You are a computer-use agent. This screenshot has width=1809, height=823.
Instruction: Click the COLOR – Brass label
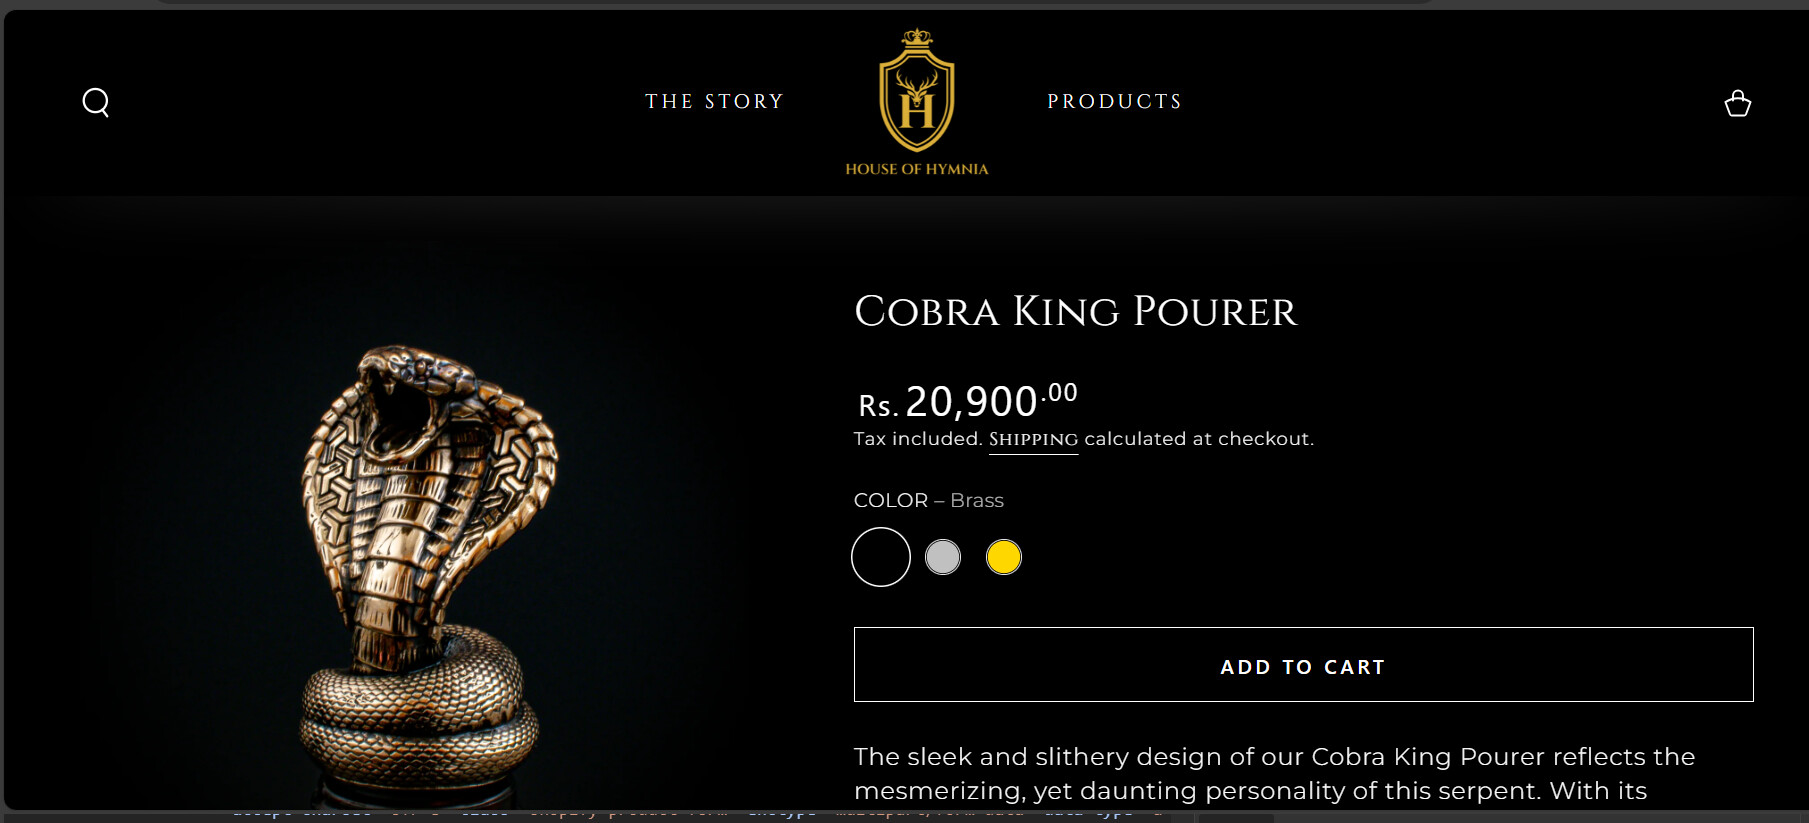[928, 500]
